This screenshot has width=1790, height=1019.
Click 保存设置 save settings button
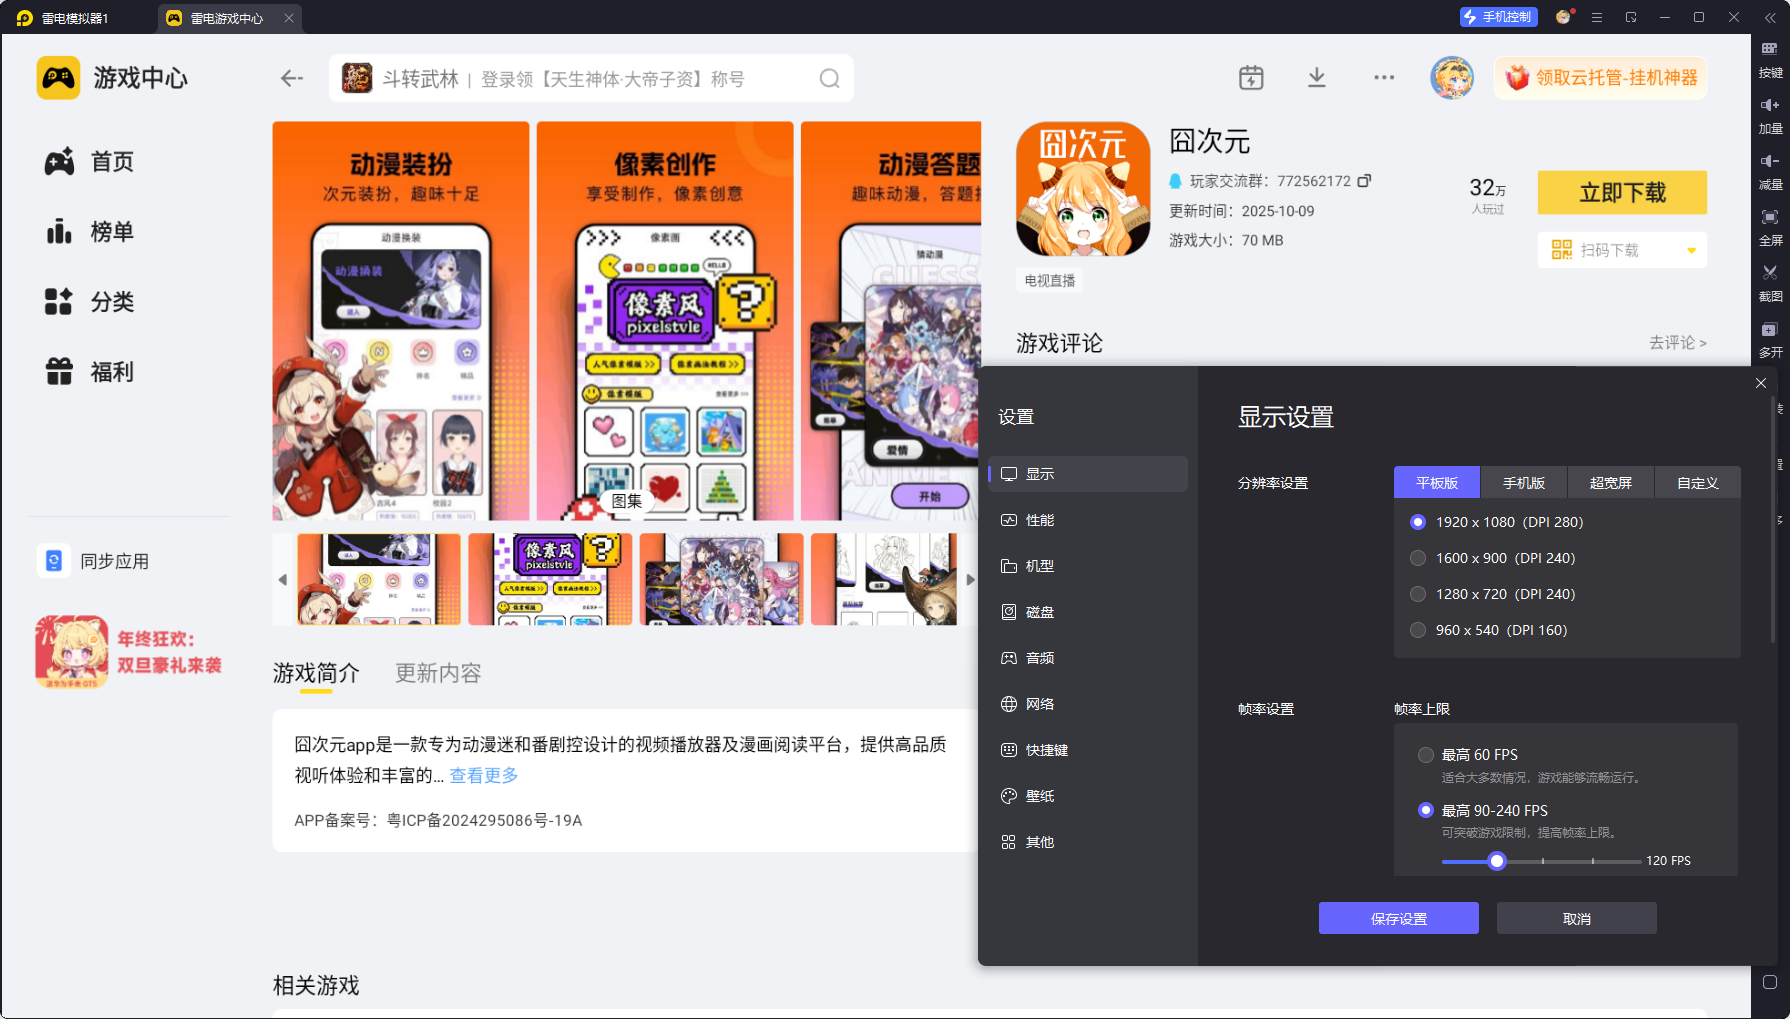pos(1398,918)
